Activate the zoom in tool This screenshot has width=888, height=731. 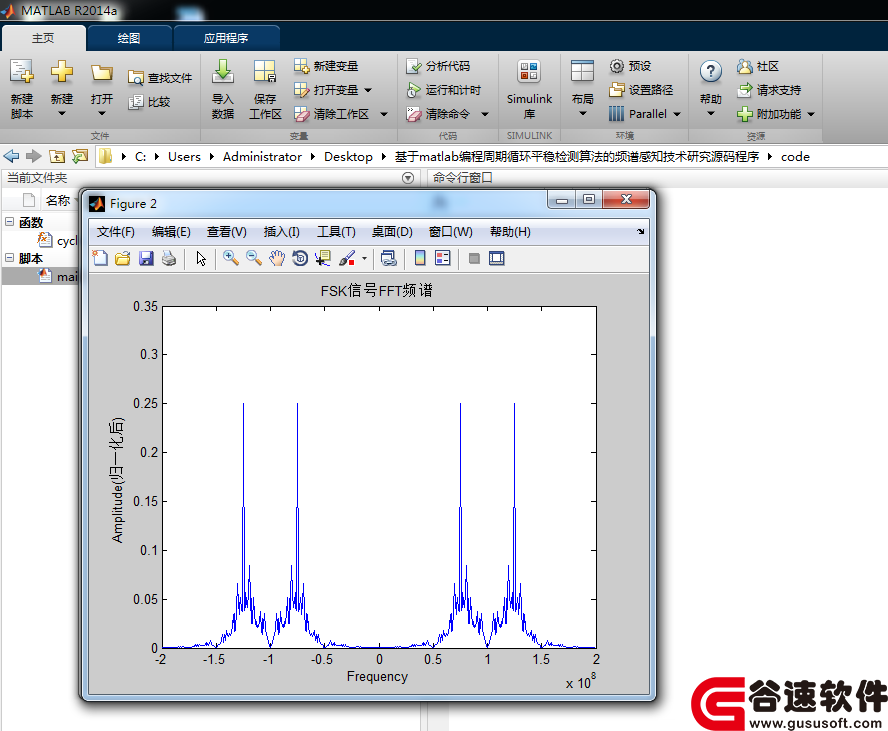click(x=230, y=258)
